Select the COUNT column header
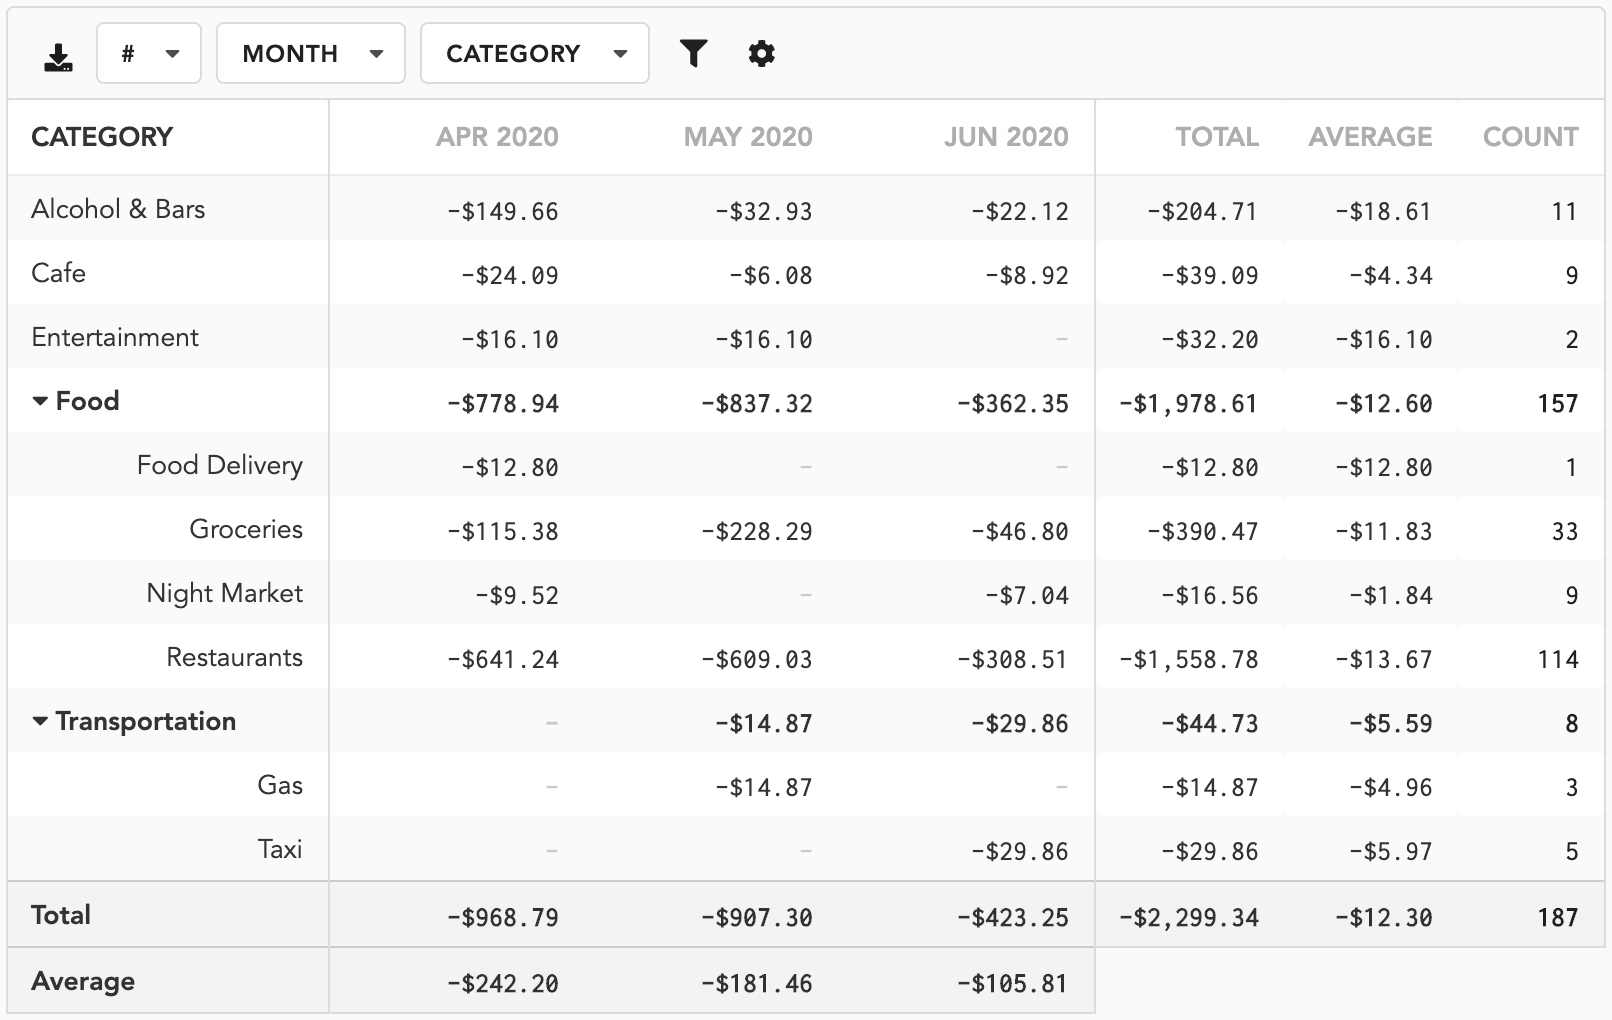Viewport: 1612px width, 1020px height. pos(1529,137)
